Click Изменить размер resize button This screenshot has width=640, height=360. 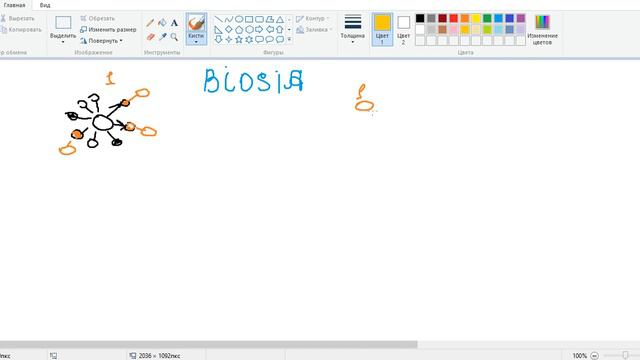pos(108,30)
